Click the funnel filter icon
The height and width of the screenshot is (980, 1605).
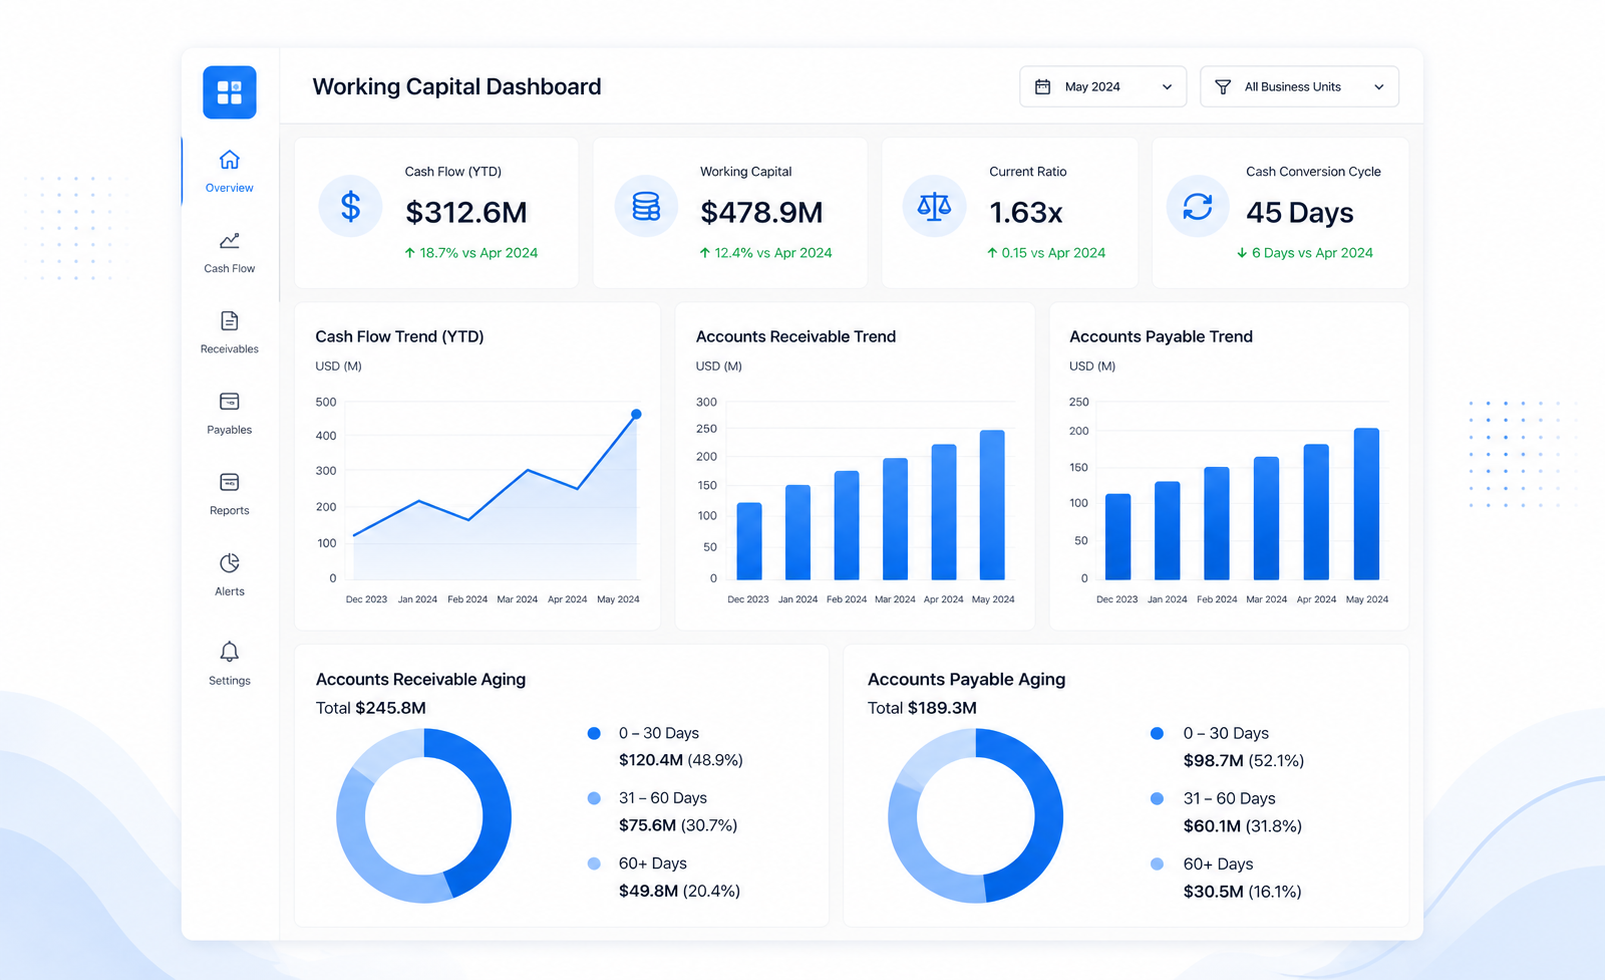(x=1223, y=87)
